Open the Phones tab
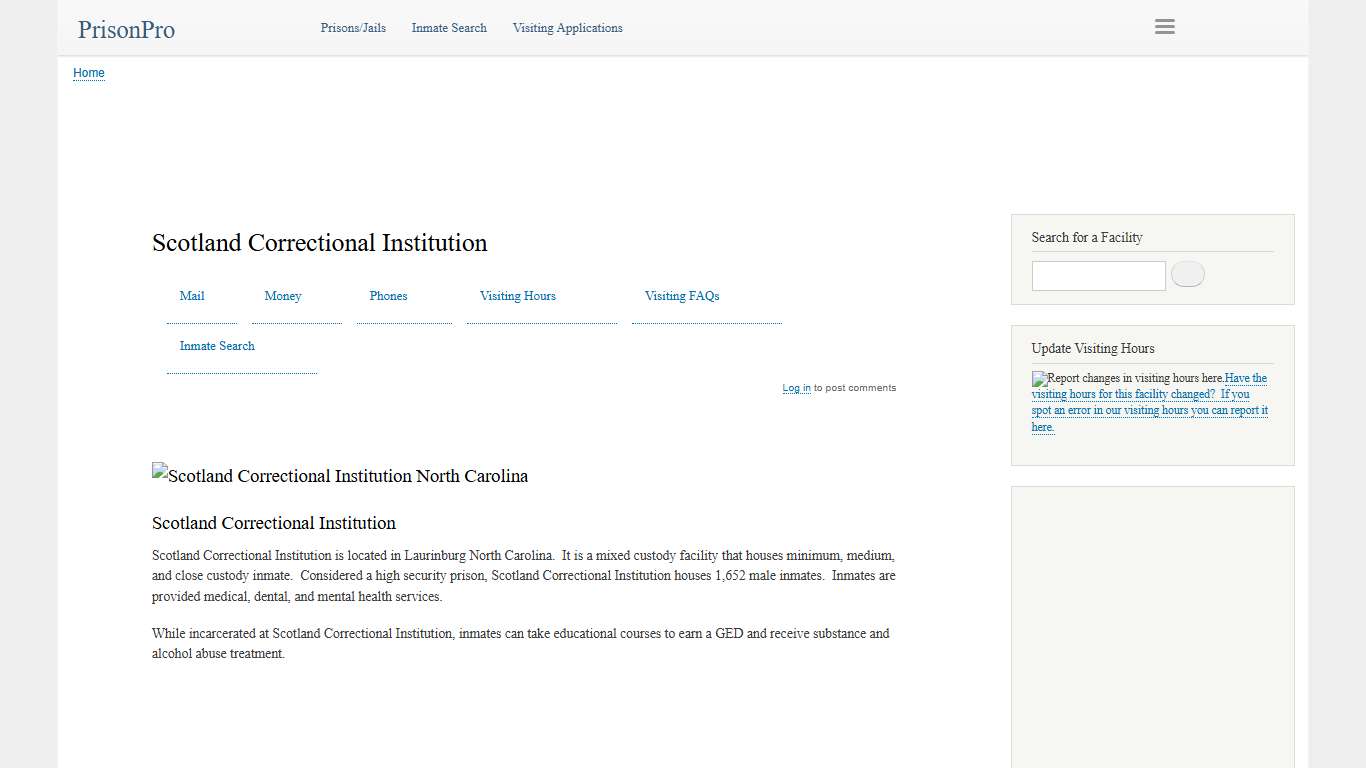Viewport: 1366px width, 768px height. coord(388,296)
